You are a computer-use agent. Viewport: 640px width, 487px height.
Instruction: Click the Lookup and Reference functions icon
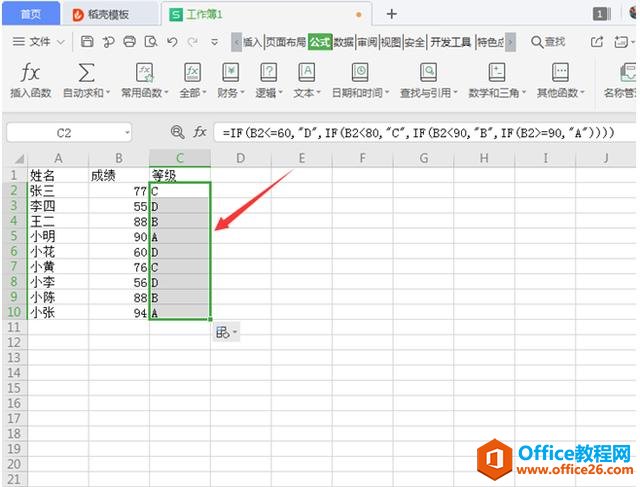click(428, 73)
